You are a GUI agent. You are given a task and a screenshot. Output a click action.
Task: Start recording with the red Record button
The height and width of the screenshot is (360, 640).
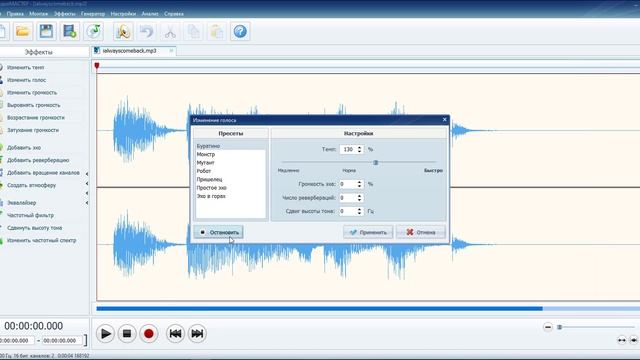149,333
